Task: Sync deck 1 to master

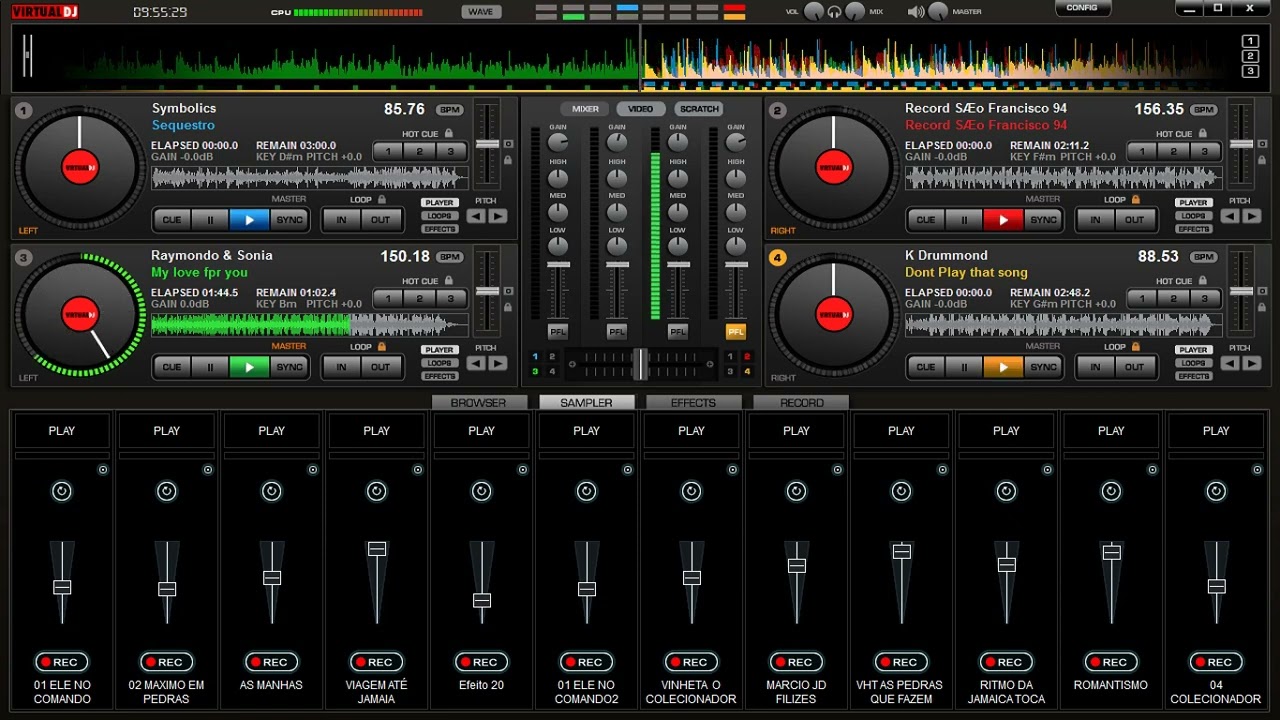Action: coord(289,220)
